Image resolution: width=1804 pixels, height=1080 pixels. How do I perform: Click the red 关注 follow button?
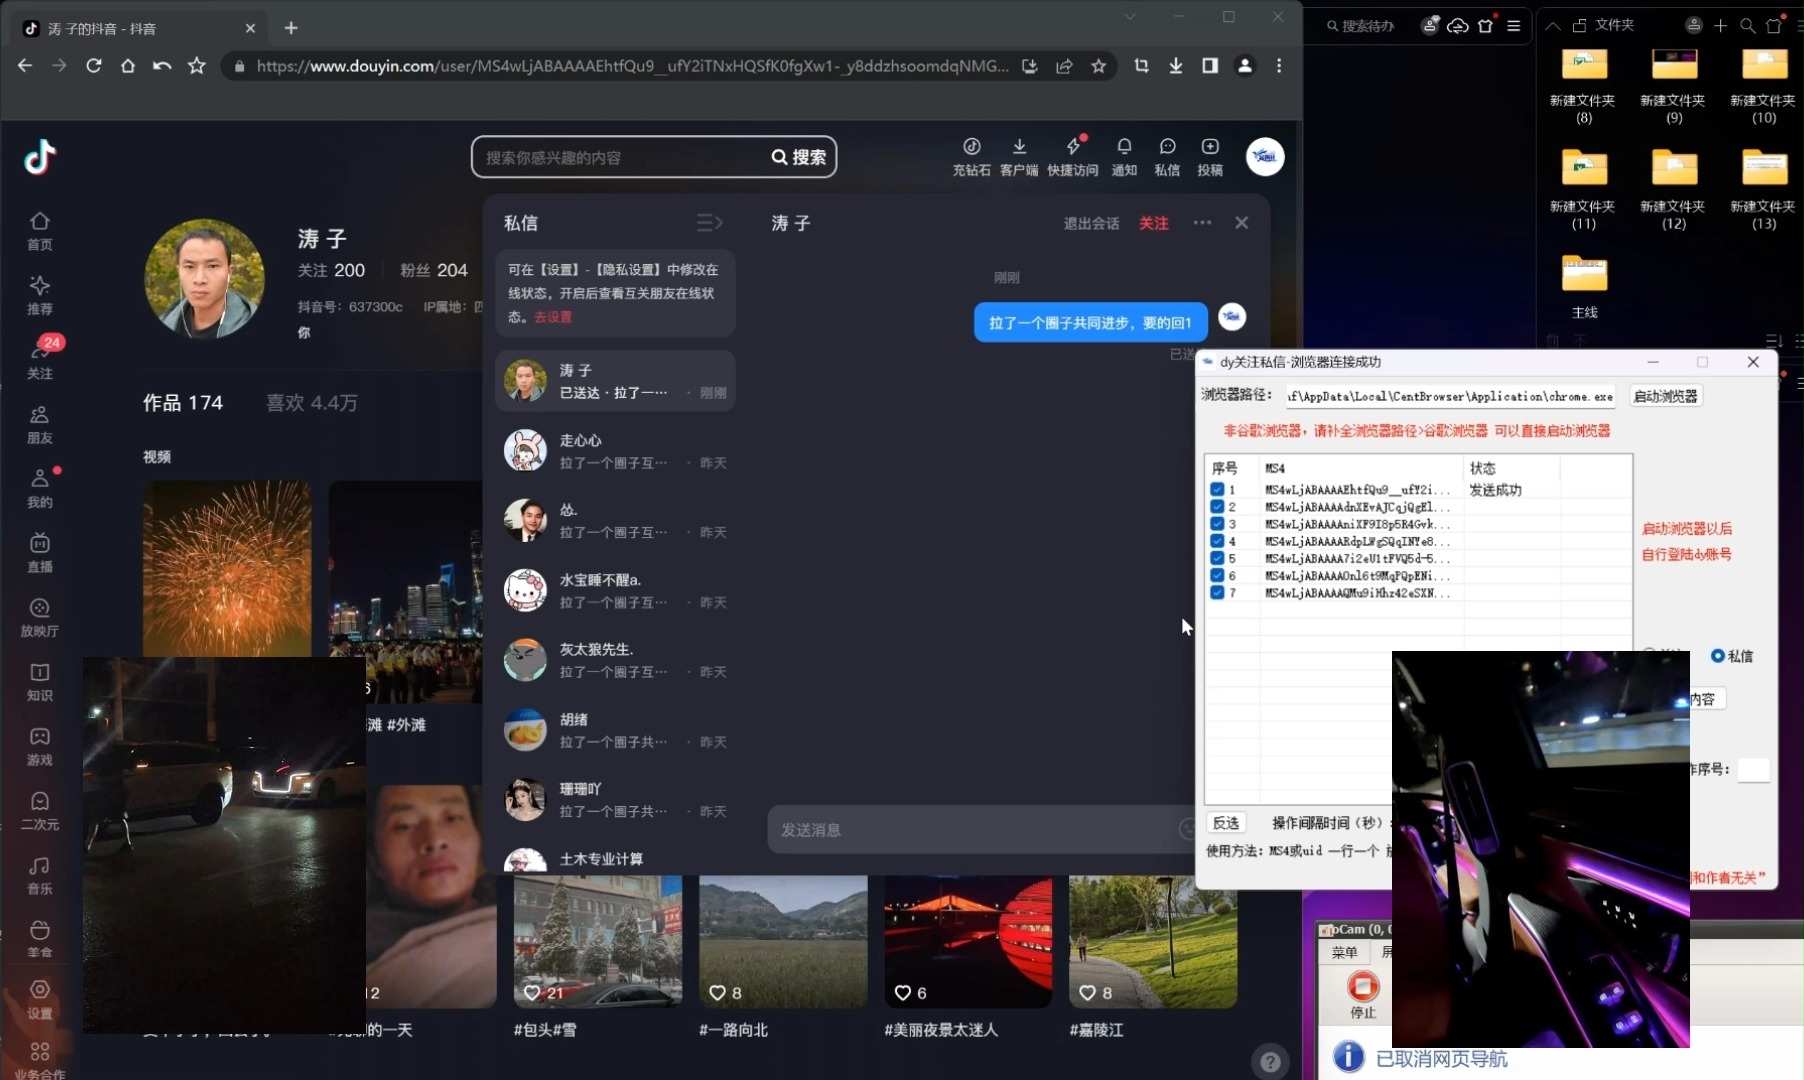1153,223
